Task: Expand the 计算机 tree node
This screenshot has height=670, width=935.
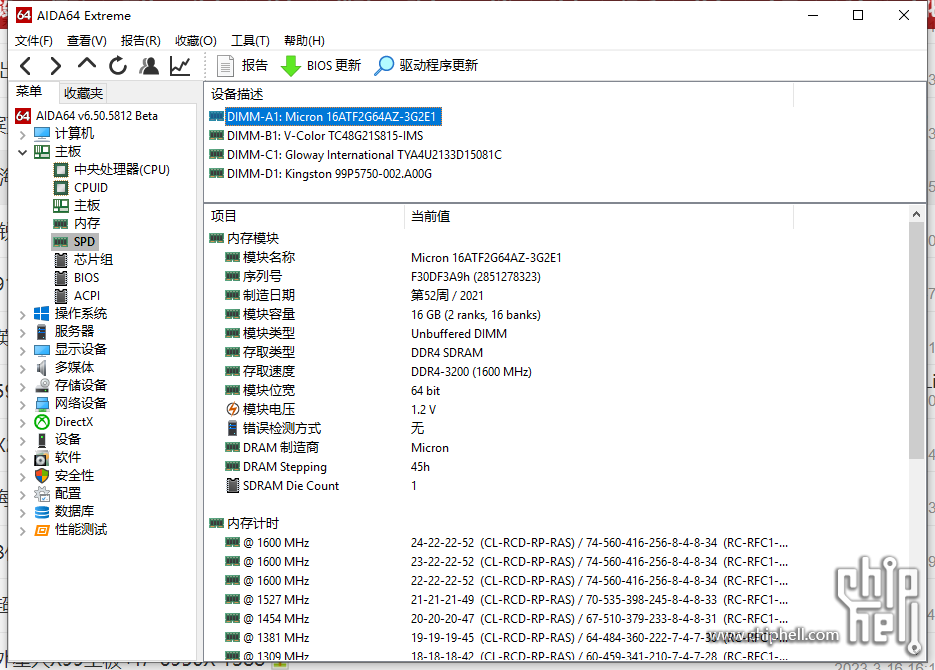Action: click(23, 134)
